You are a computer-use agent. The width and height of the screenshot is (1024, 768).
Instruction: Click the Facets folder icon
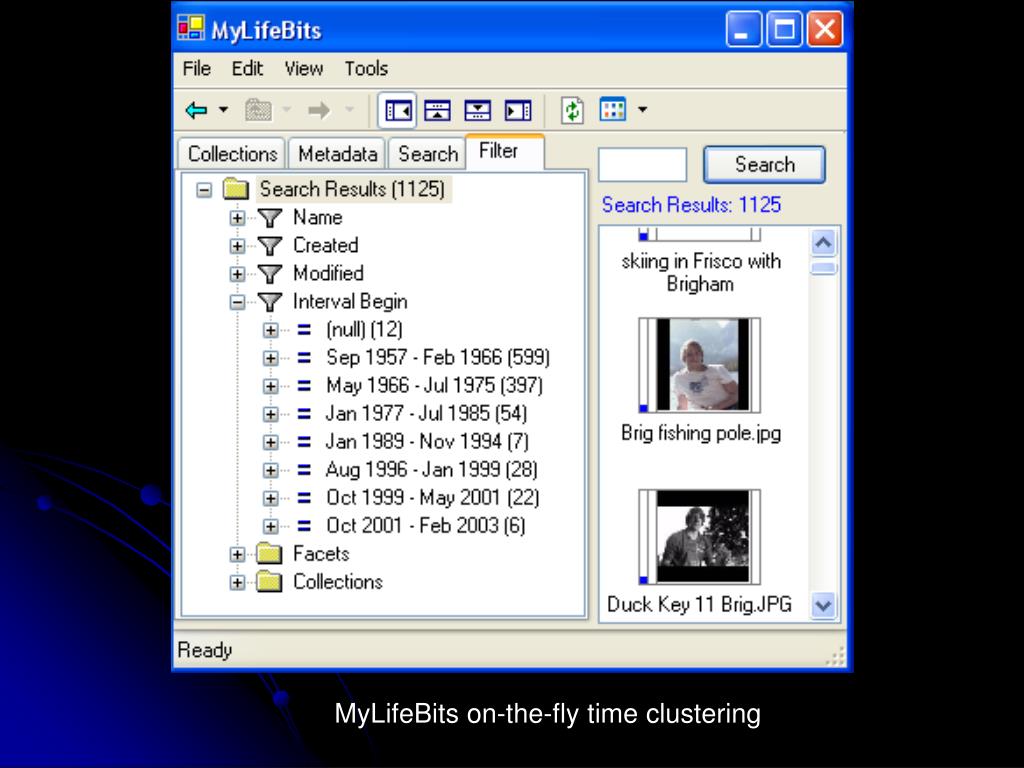tap(269, 554)
